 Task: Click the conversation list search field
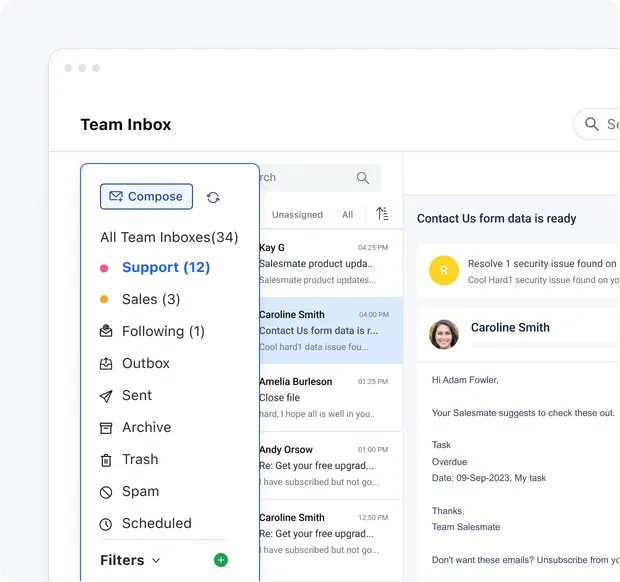pyautogui.click(x=320, y=178)
